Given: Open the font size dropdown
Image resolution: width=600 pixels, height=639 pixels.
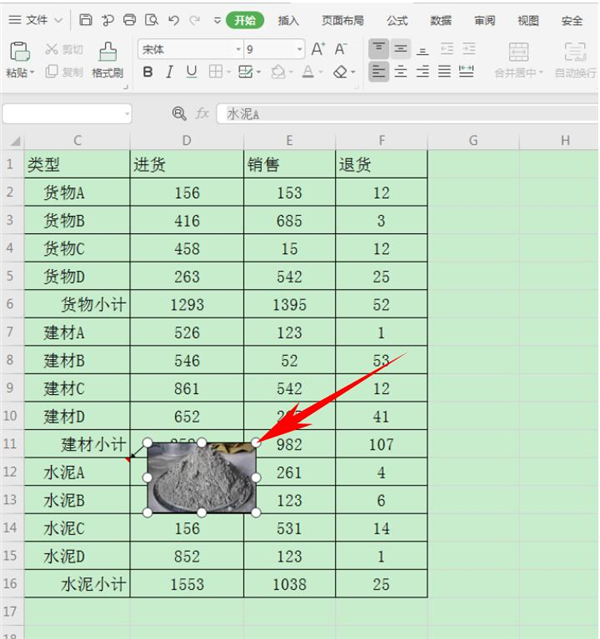Looking at the screenshot, I should (299, 49).
